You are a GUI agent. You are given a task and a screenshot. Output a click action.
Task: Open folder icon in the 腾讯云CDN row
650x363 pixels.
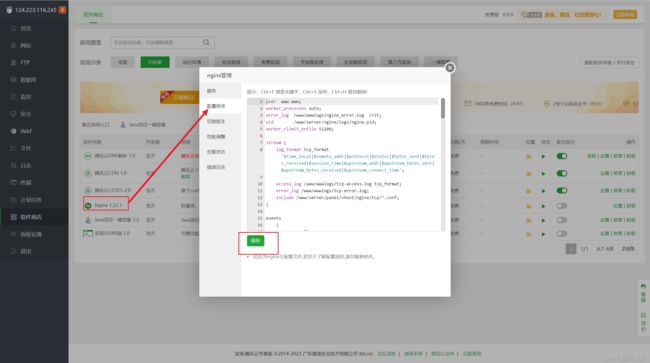[x=529, y=174]
